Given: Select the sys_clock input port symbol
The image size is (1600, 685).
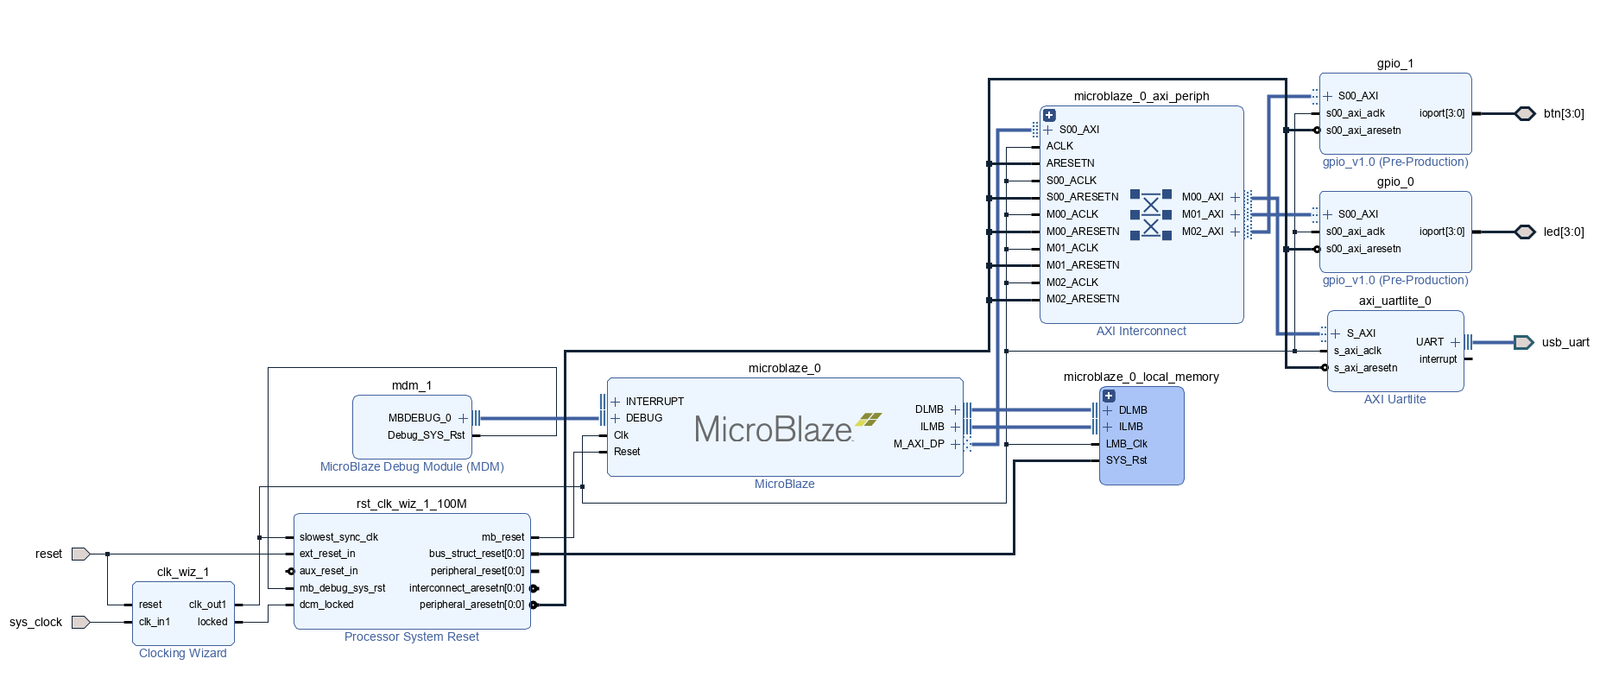Looking at the screenshot, I should point(81,622).
